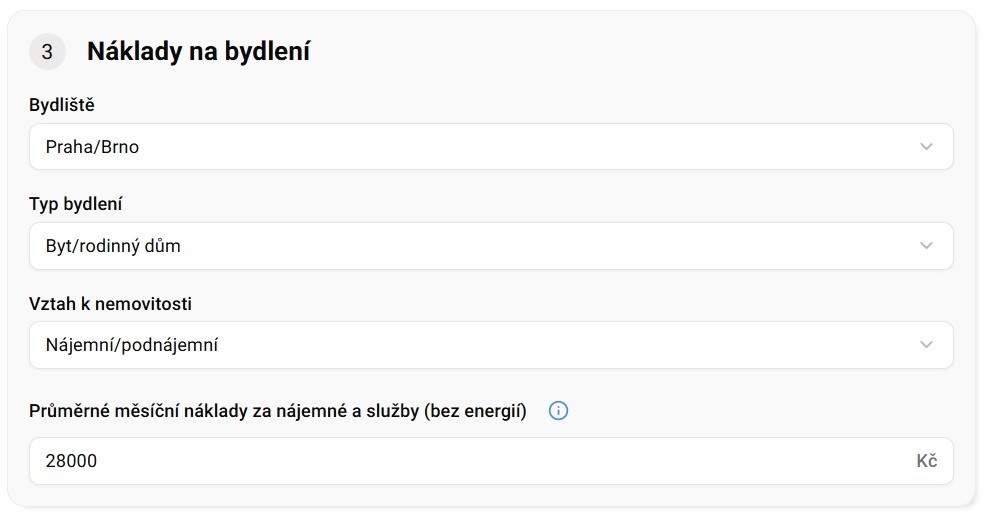Click the Bydliště field label
Screen dimensions: 988x519
[62, 105]
